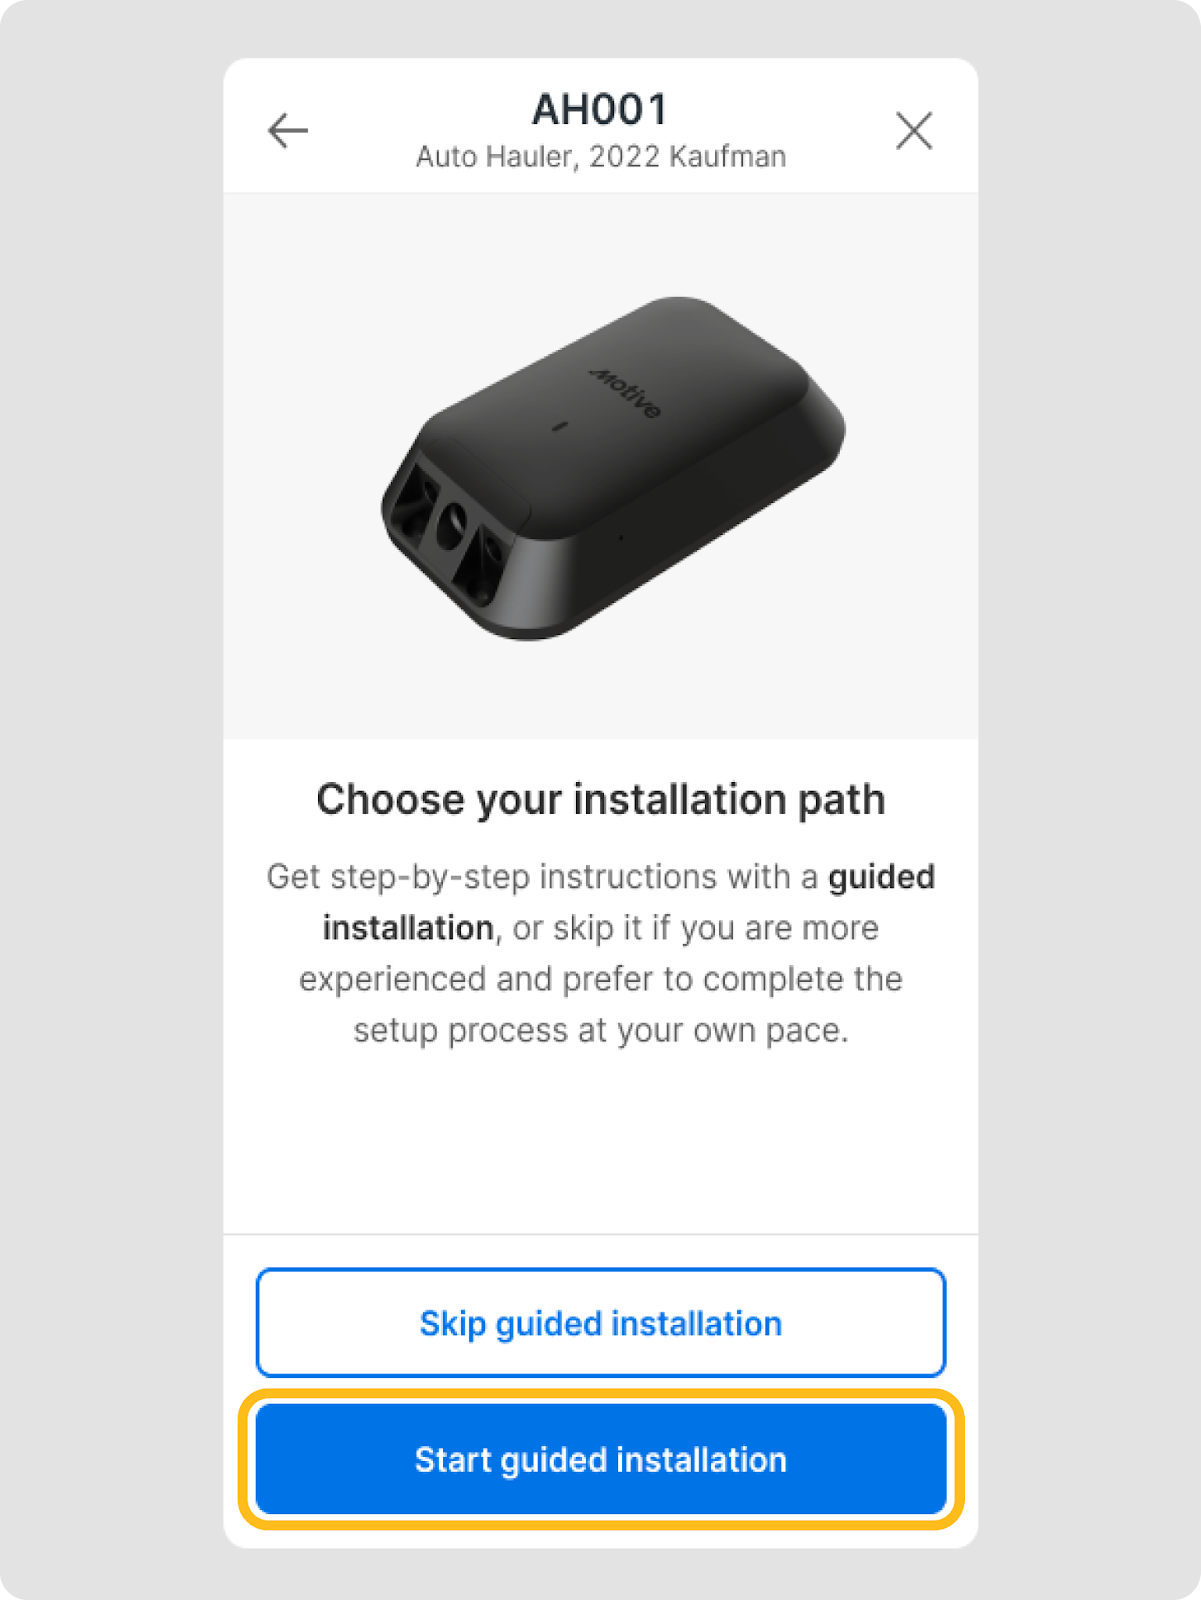The width and height of the screenshot is (1201, 1600).
Task: Click the right mounting slot on the device
Action: pos(486,566)
